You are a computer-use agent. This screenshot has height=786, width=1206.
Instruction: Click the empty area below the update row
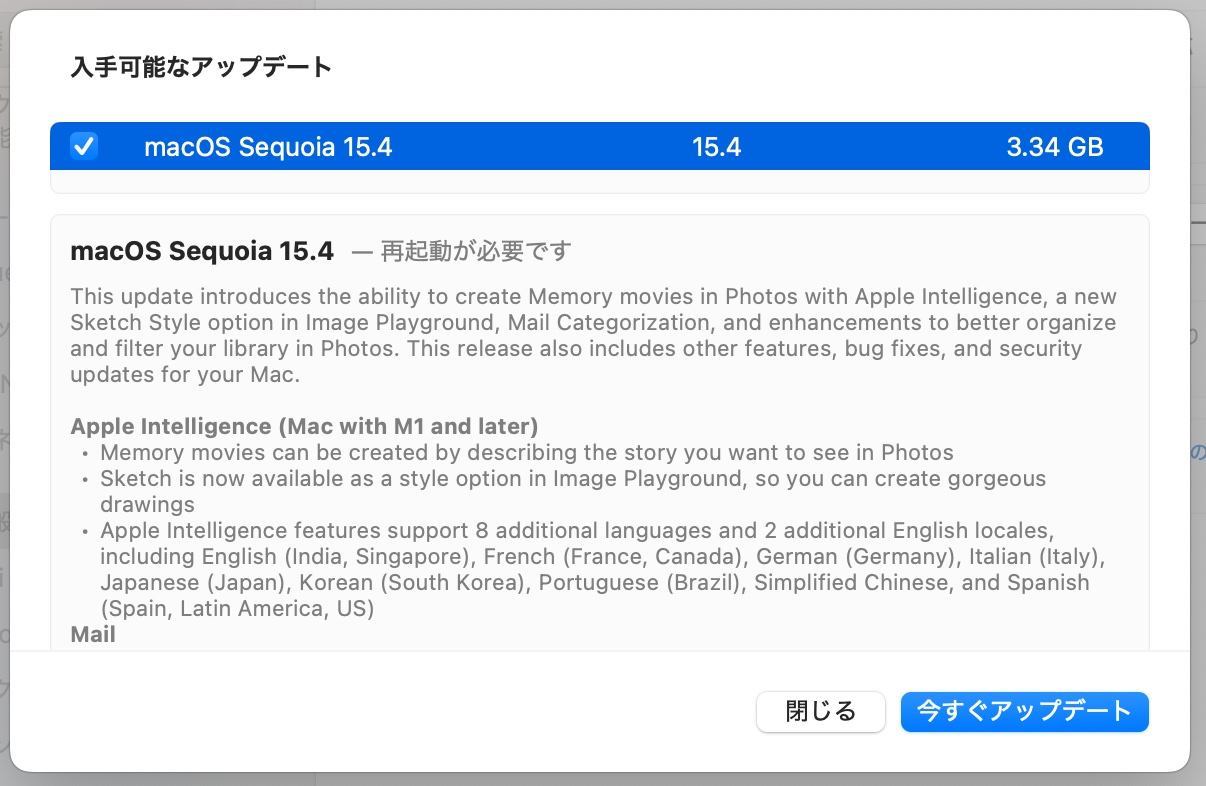coord(600,182)
